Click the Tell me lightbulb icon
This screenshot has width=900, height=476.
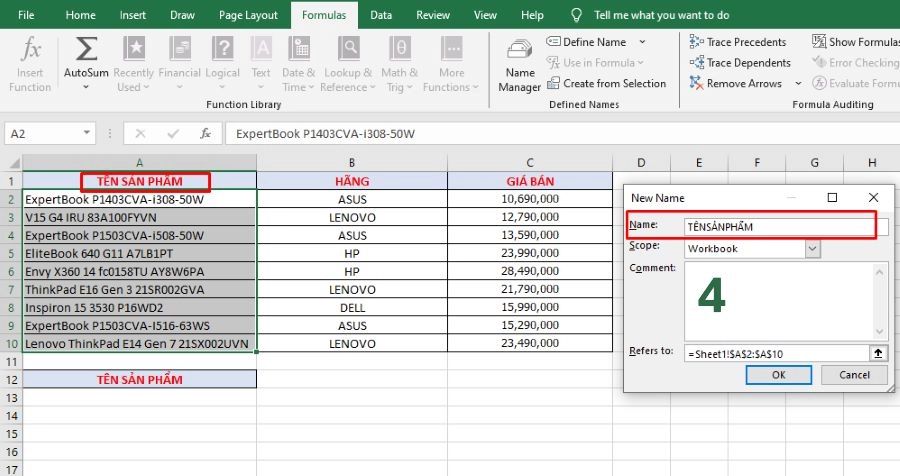coord(576,15)
